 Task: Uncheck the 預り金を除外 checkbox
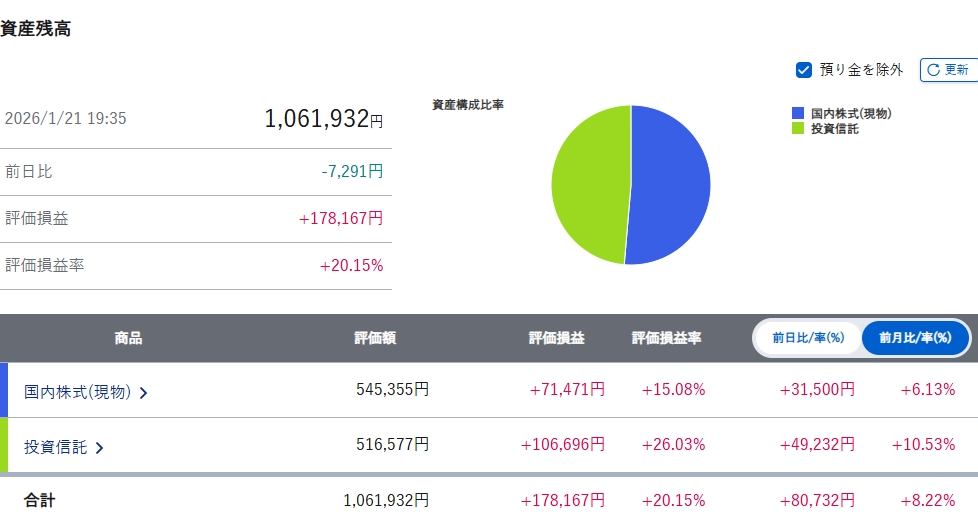(x=803, y=70)
